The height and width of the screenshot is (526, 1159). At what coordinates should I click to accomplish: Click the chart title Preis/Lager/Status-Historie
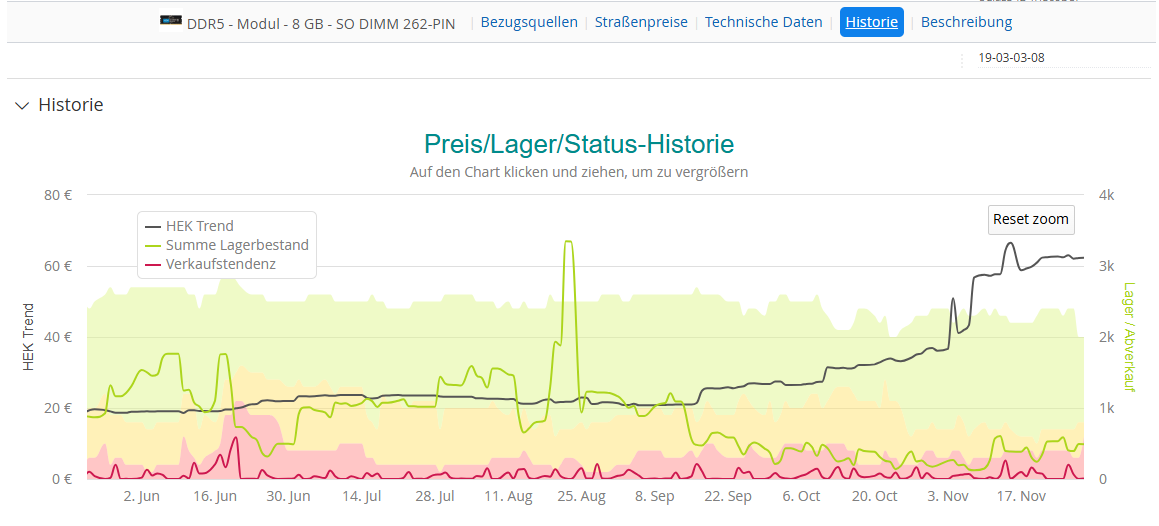point(578,144)
